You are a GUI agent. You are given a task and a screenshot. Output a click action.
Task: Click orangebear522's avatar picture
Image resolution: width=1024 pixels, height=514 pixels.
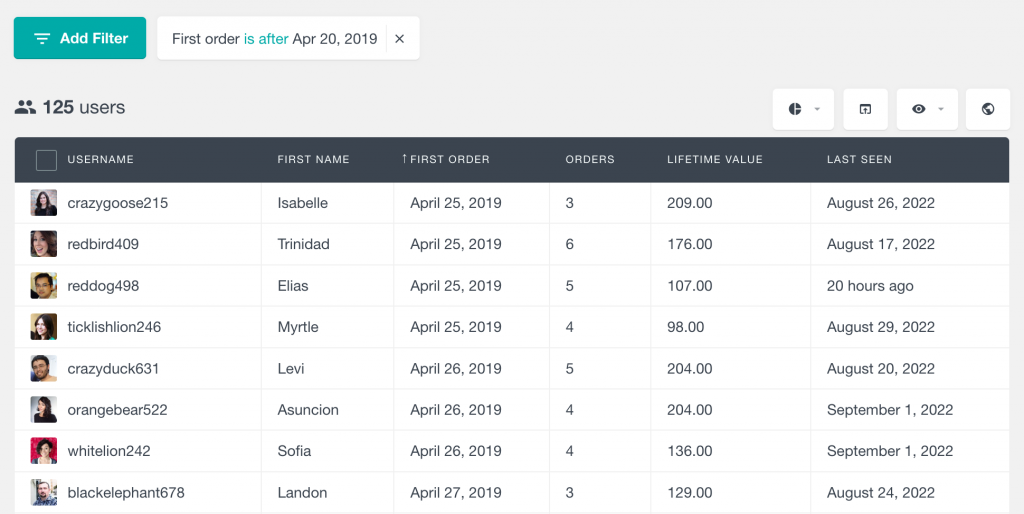(x=44, y=410)
